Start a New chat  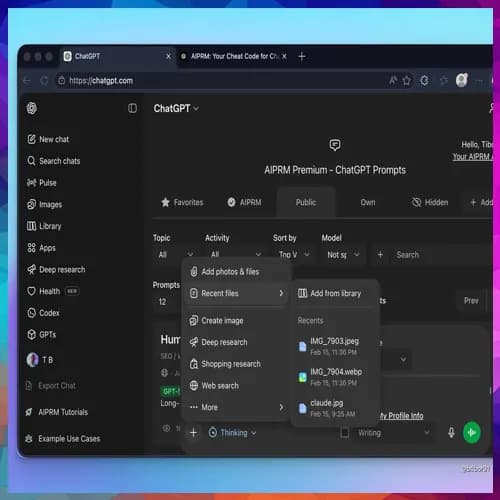point(48,139)
